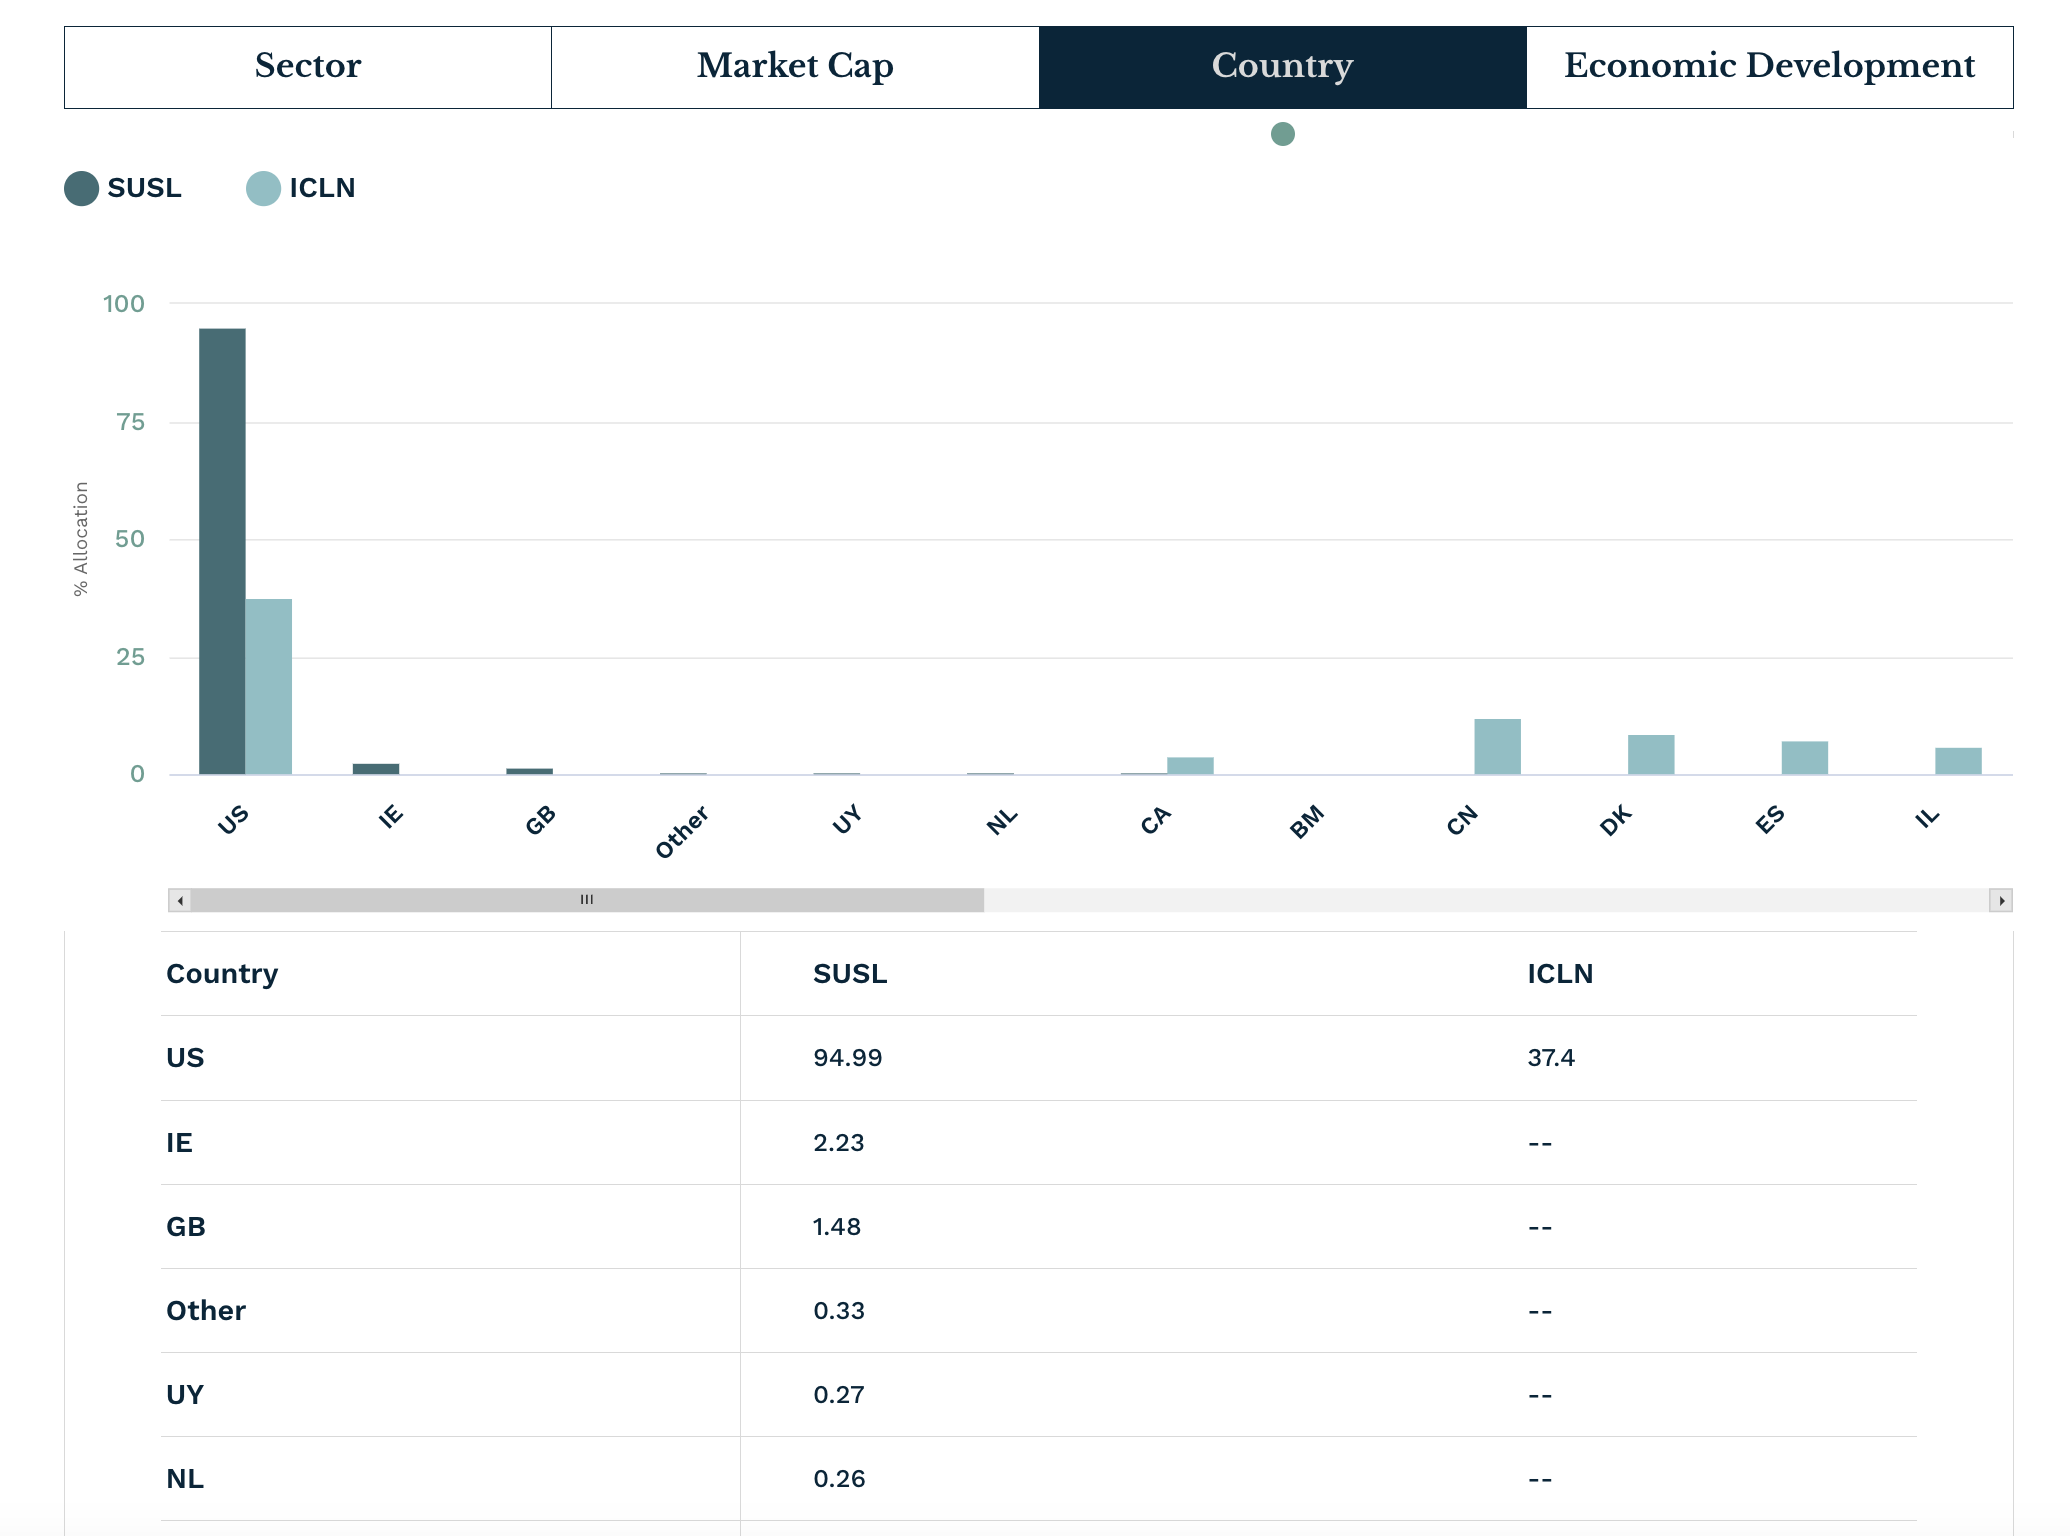Click the ICLN bar for US

[269, 686]
